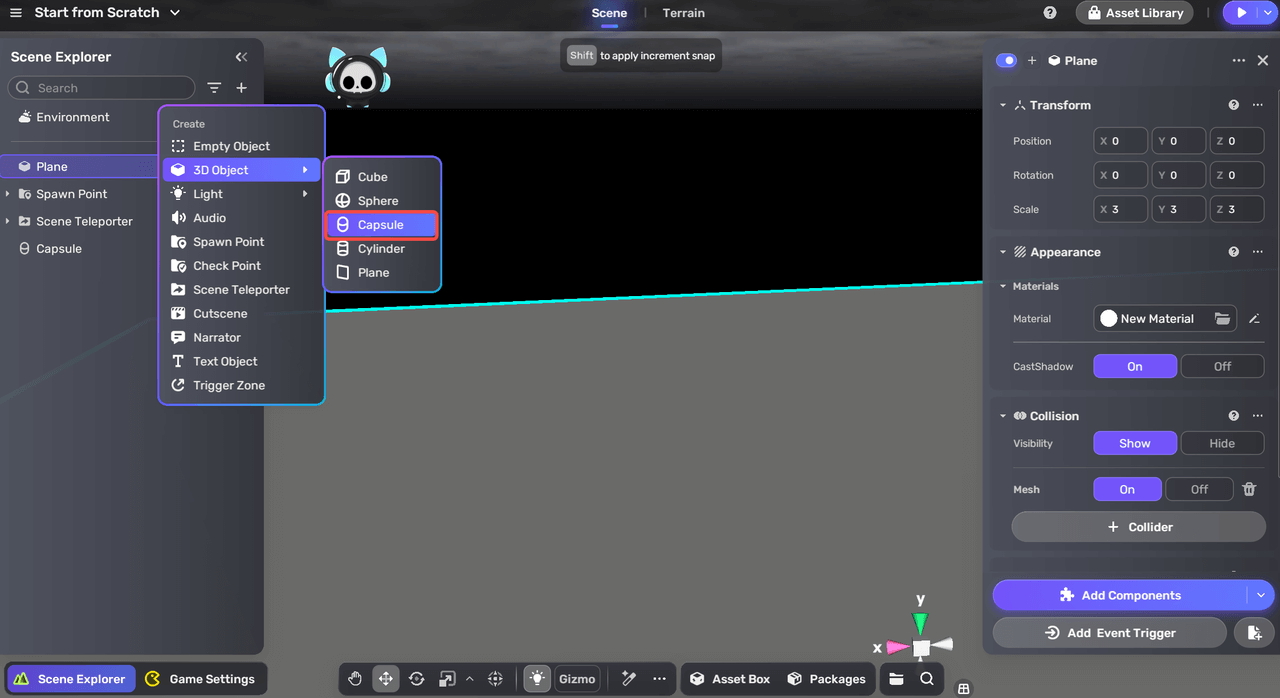1280x698 pixels.
Task: Open the Start from Scratch dropdown
Action: tap(175, 13)
